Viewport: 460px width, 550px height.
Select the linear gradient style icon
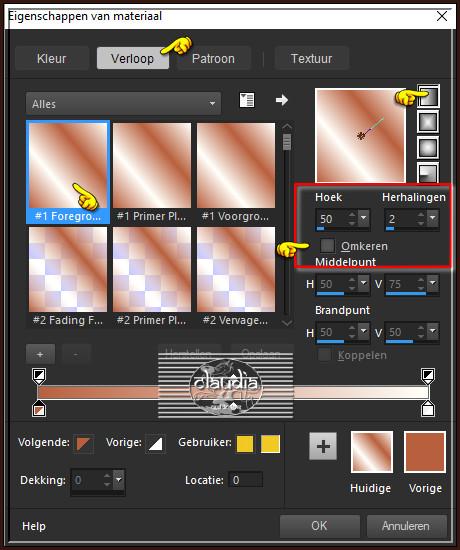pyautogui.click(x=428, y=96)
